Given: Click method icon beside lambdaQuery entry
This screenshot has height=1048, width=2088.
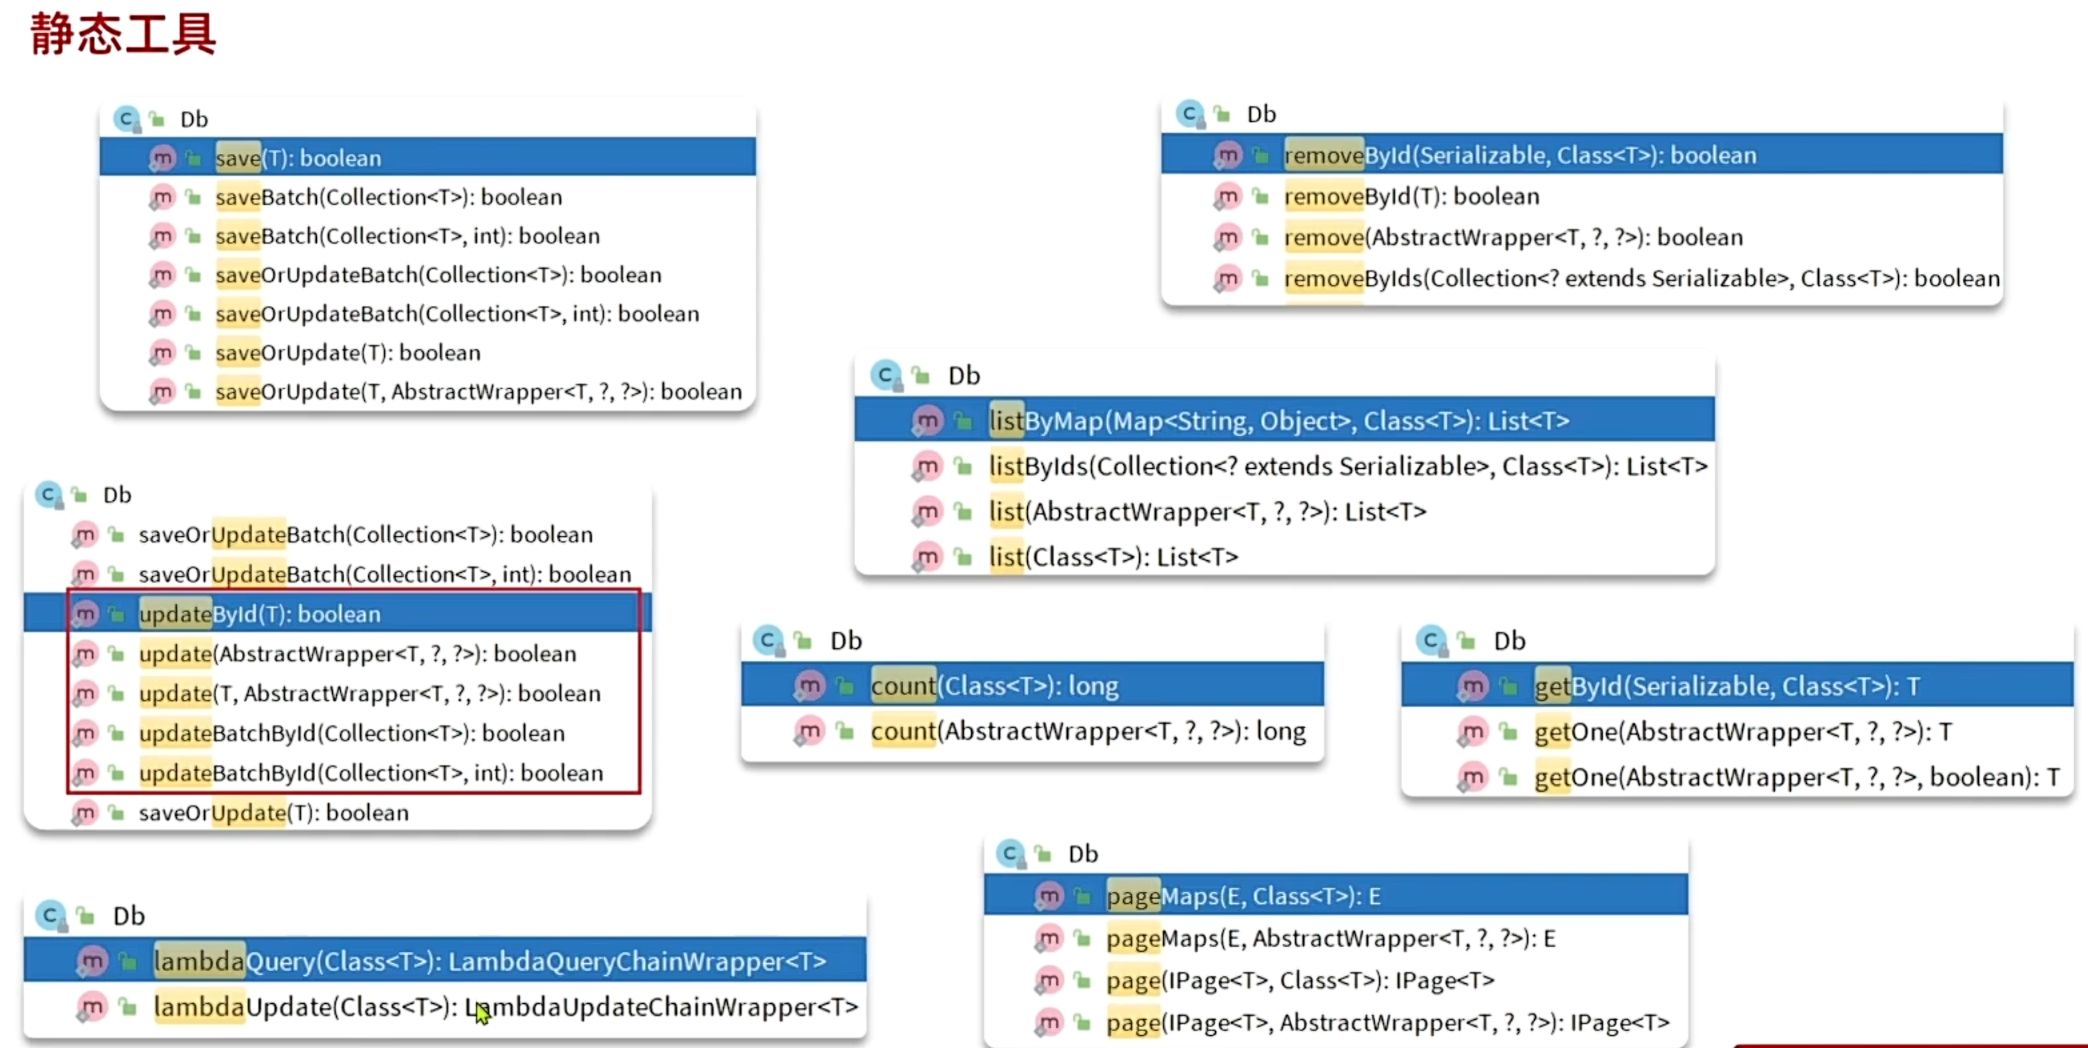Looking at the screenshot, I should [92, 962].
